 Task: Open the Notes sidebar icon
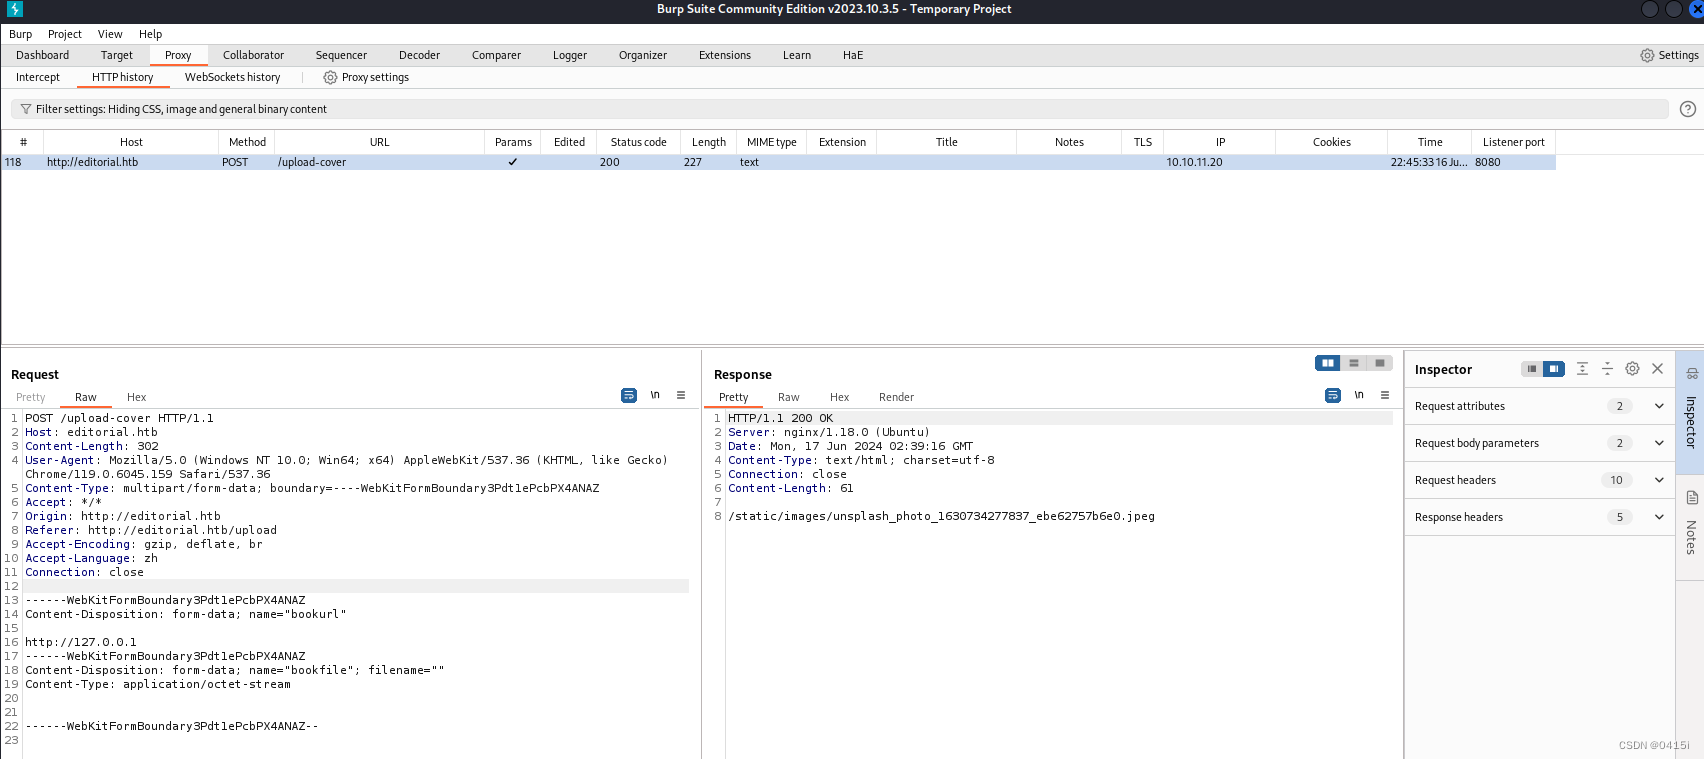[x=1692, y=498]
